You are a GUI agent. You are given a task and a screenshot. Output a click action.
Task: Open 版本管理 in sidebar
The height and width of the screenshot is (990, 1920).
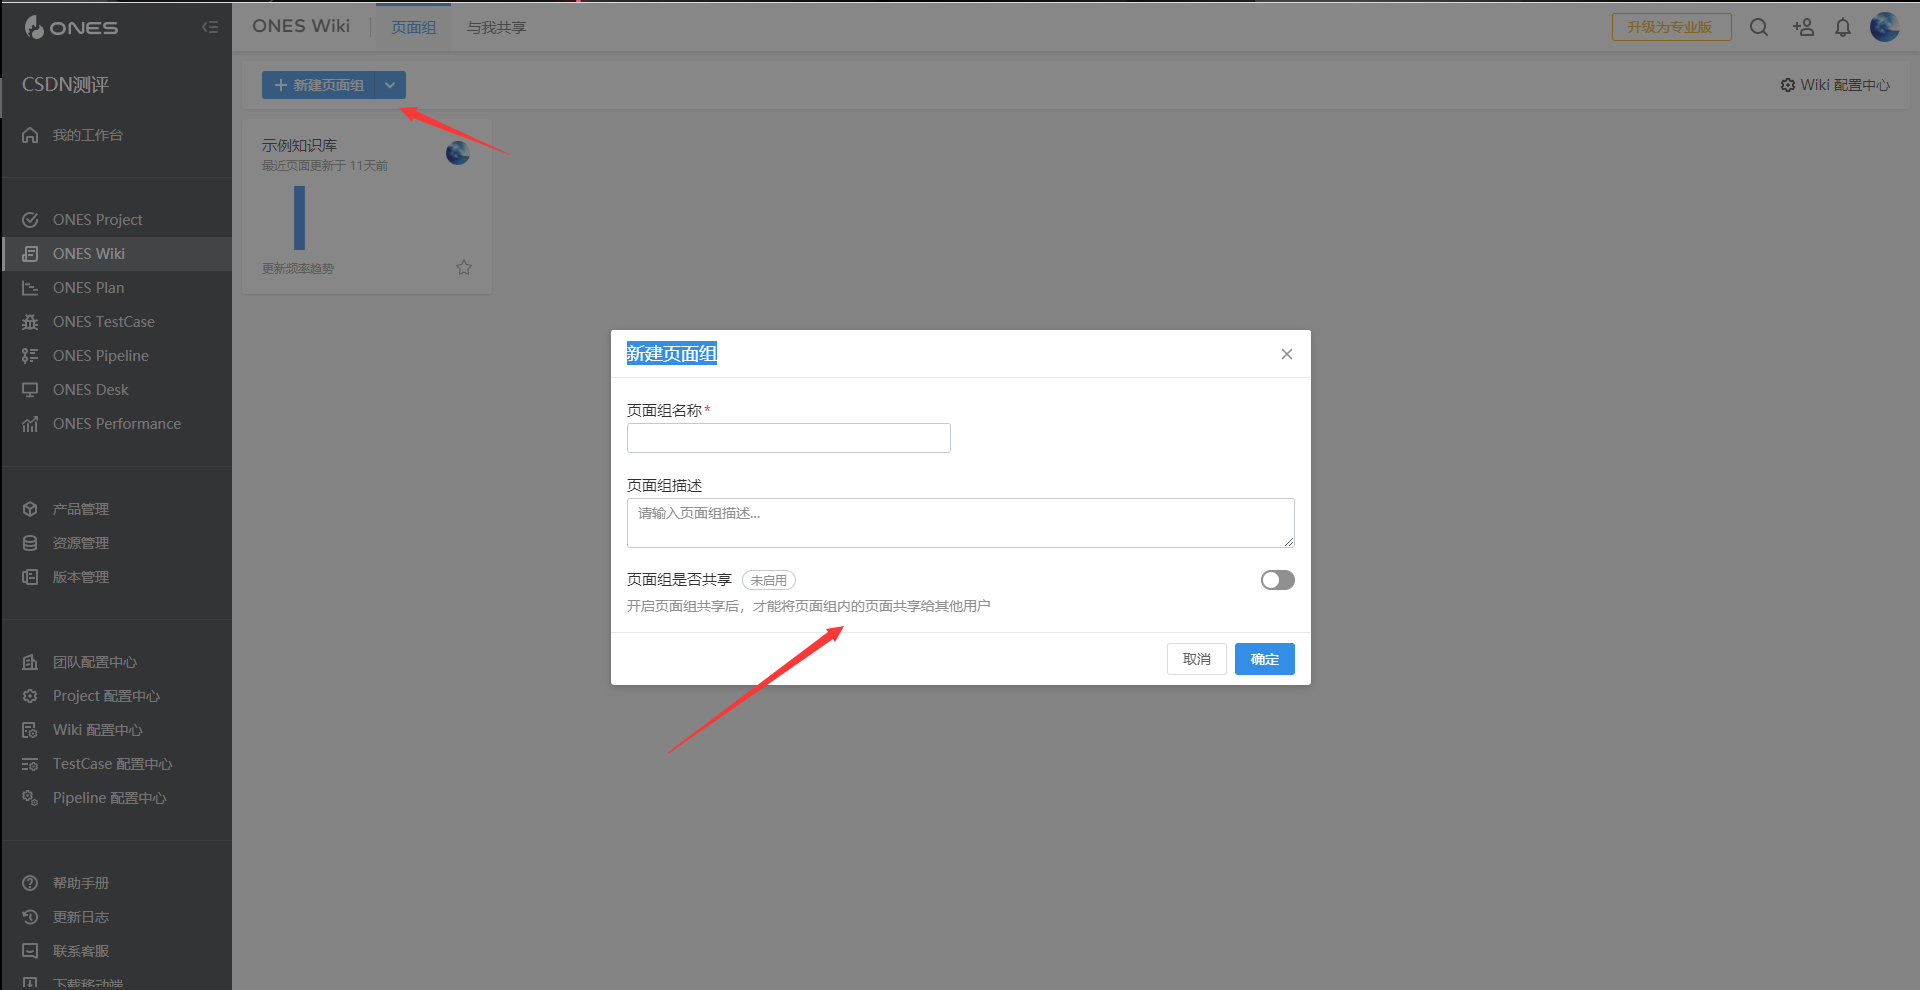(x=117, y=577)
